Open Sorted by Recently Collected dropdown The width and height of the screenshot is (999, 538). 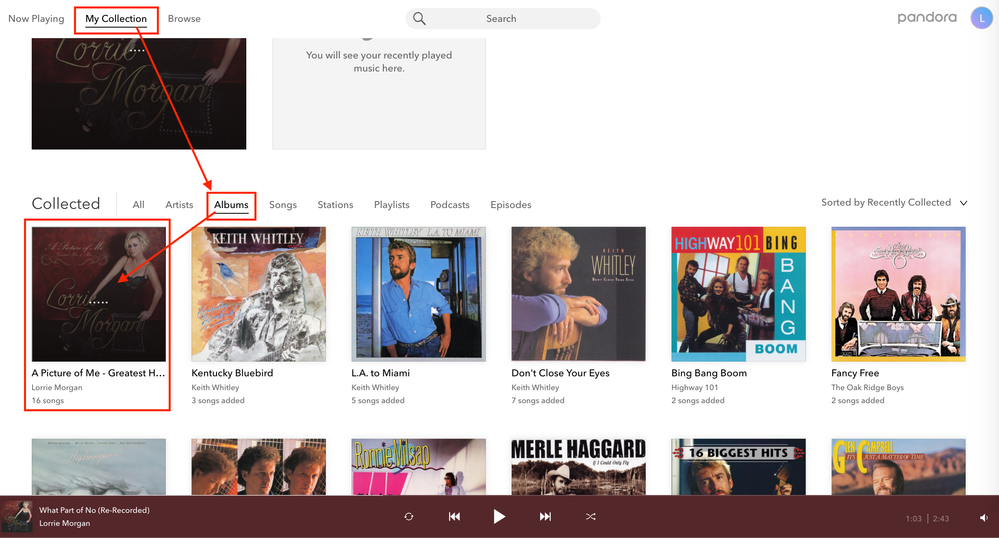click(x=894, y=202)
